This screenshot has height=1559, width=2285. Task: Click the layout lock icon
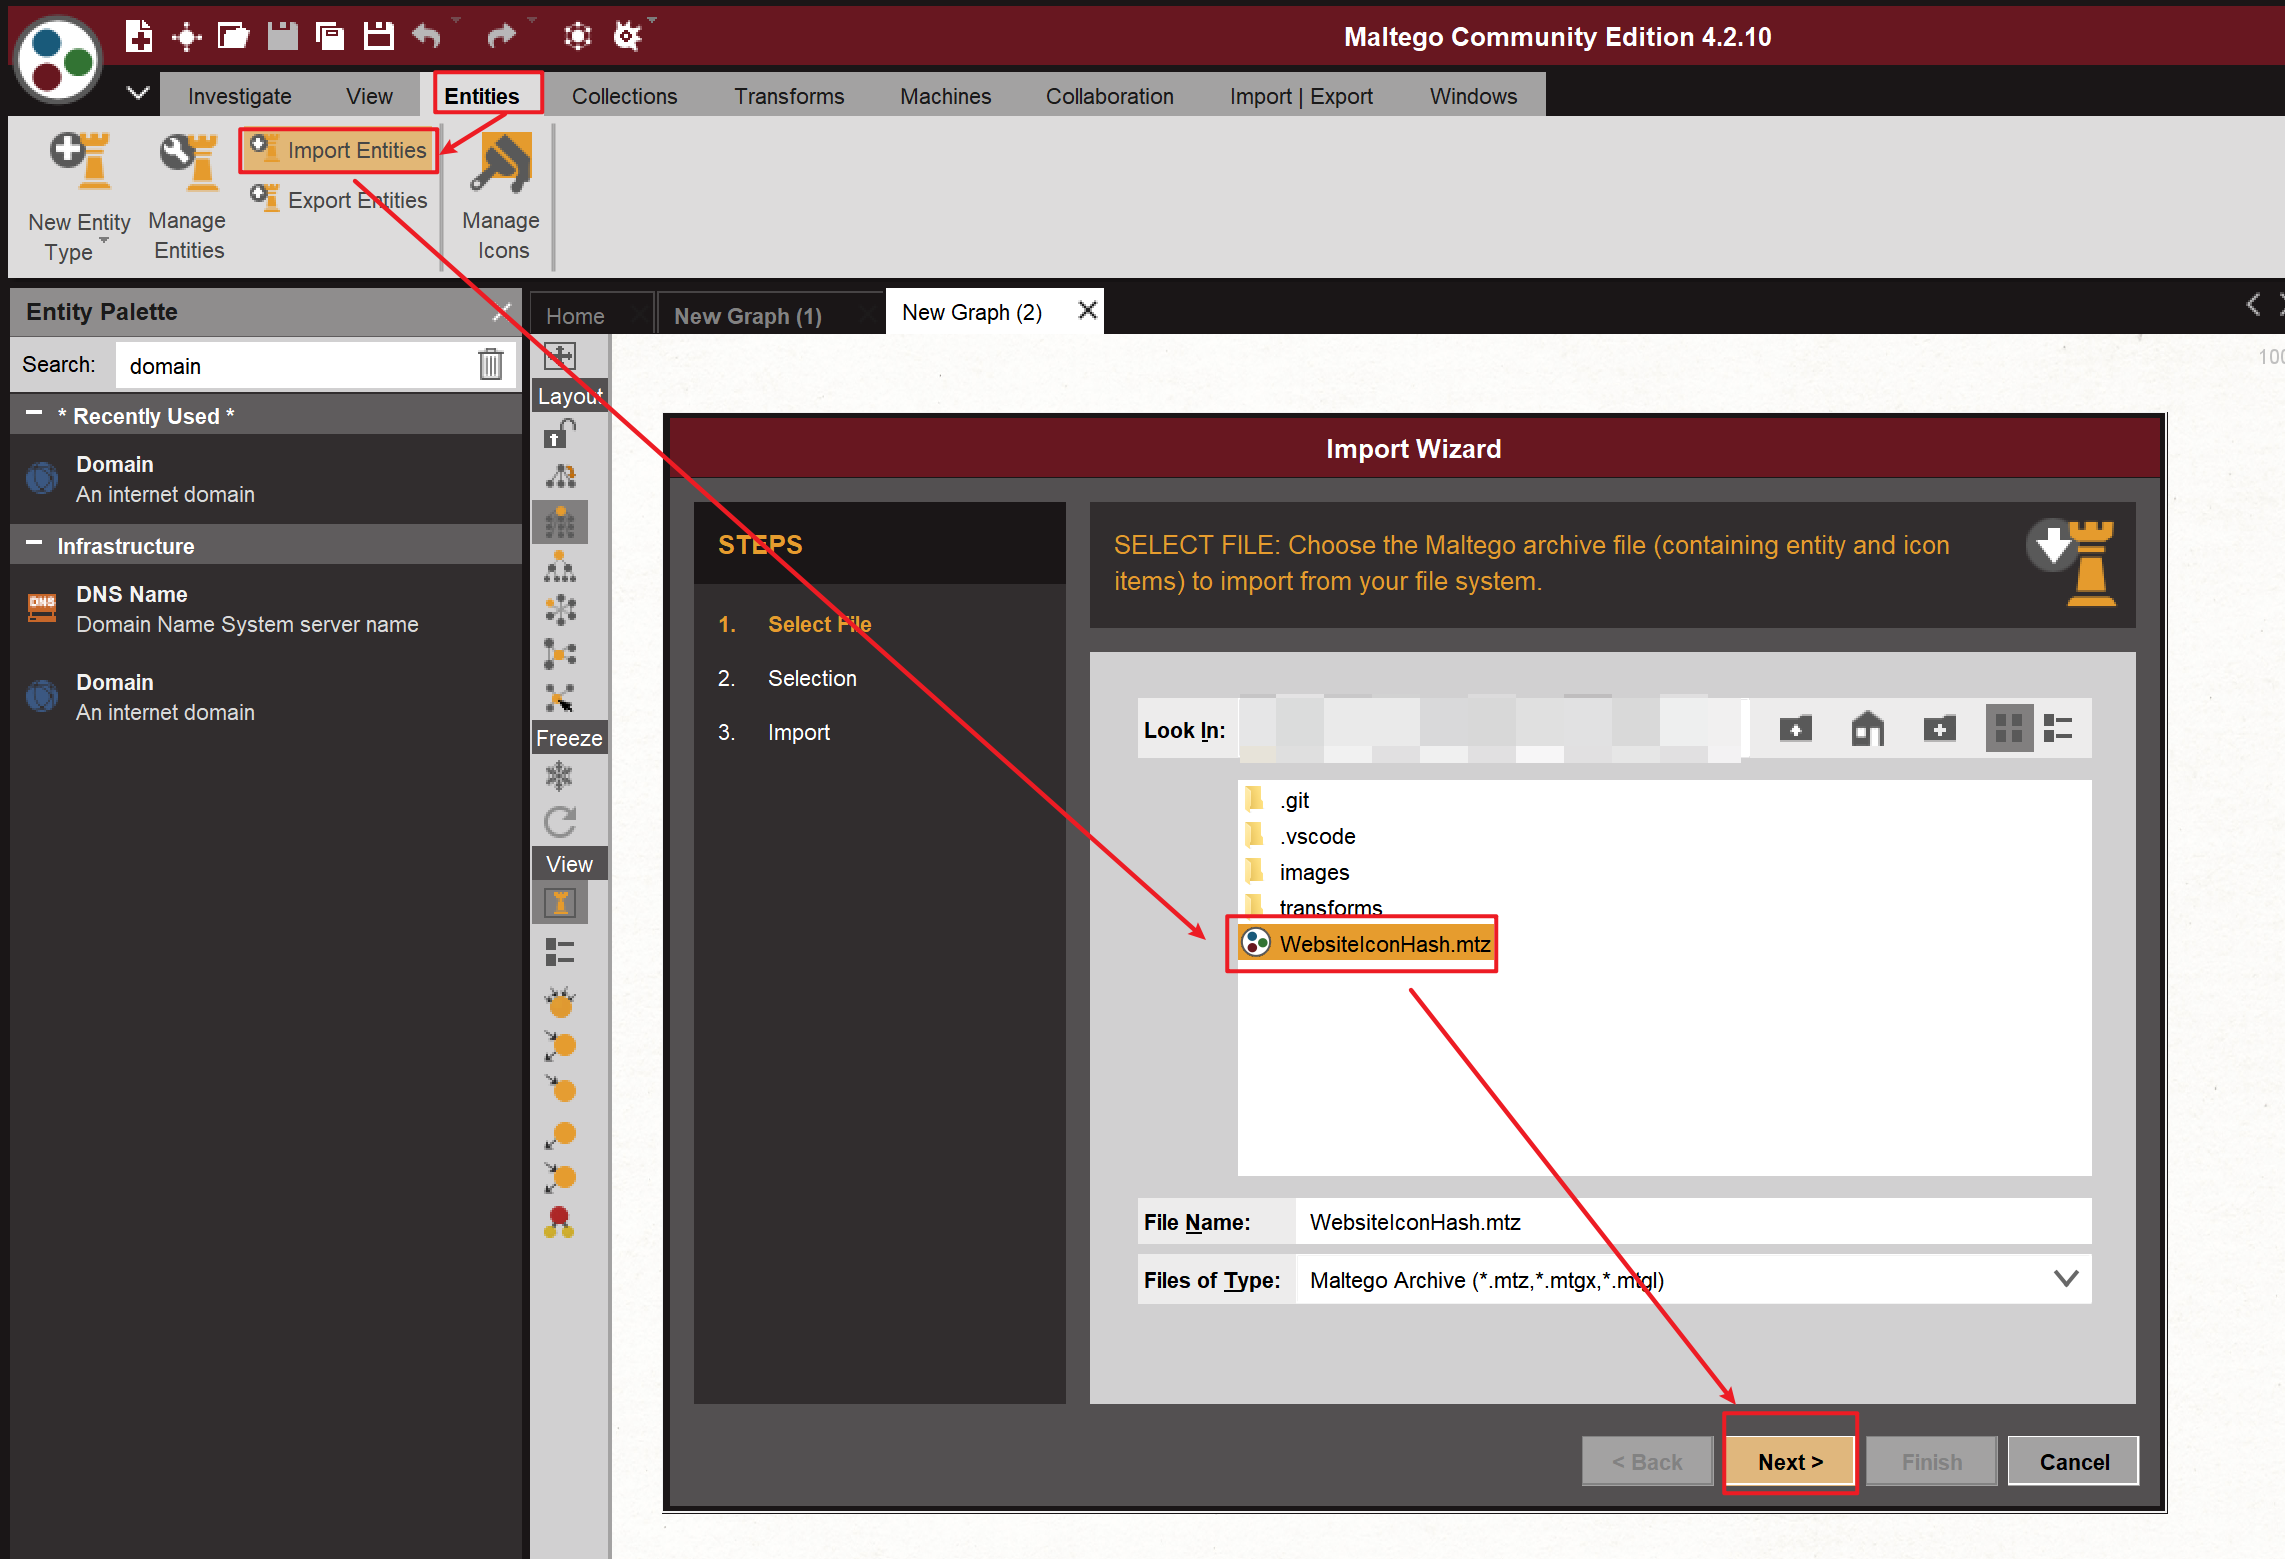coord(559,434)
